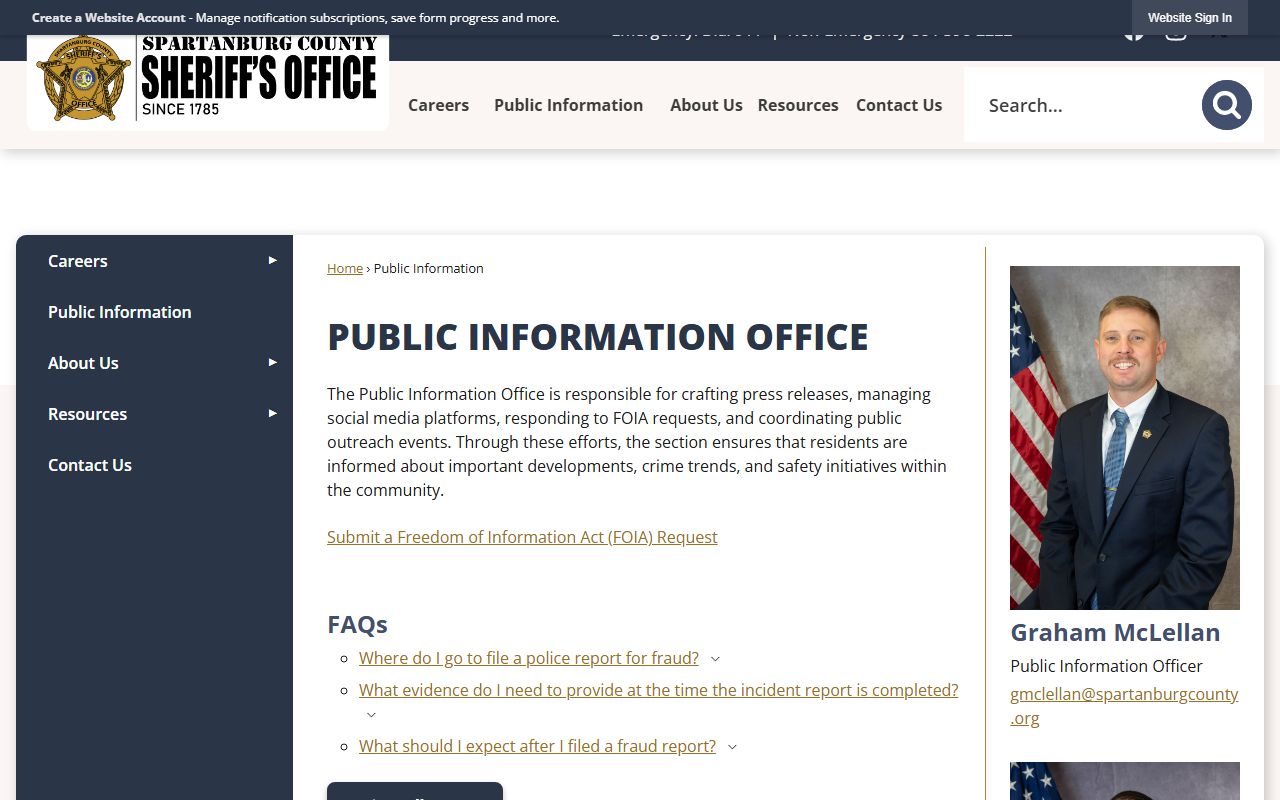
Task: Expand the About Us sidebar submenu arrow
Action: click(x=272, y=362)
